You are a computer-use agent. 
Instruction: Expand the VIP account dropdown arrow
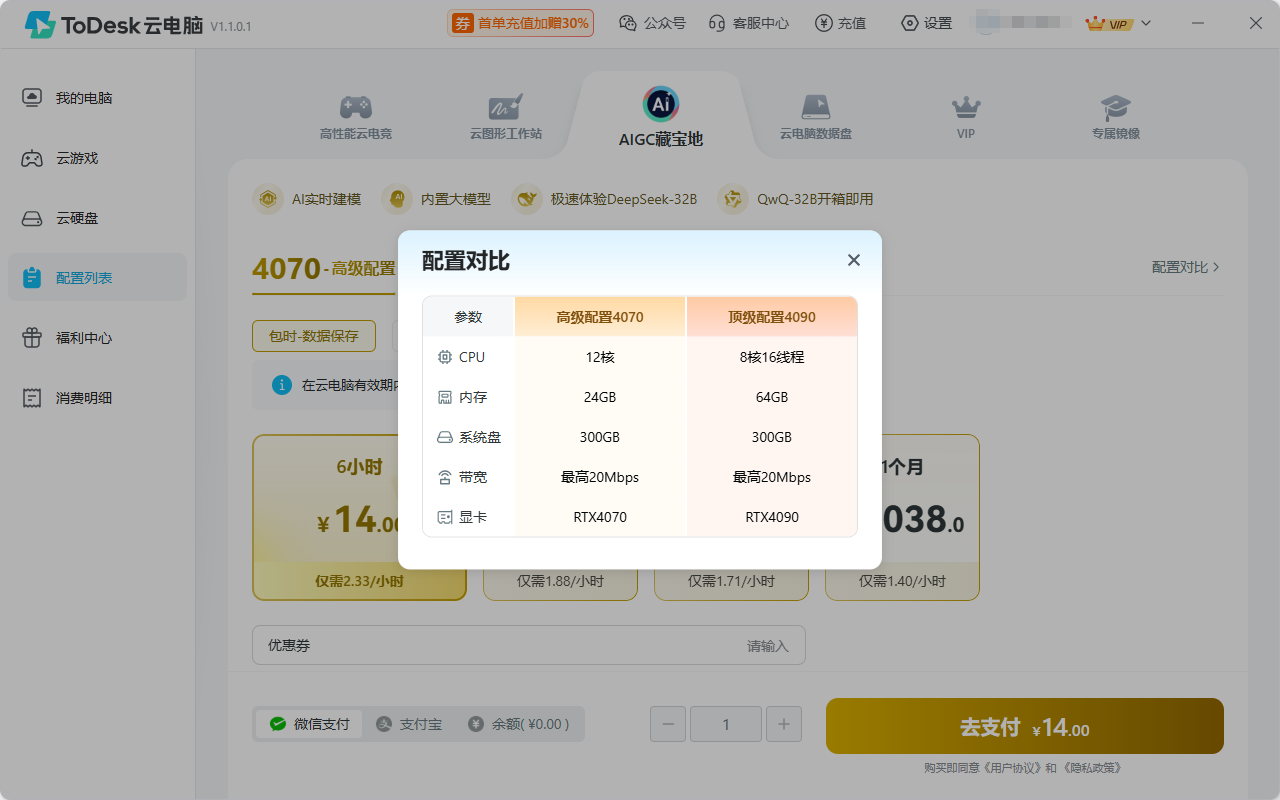click(x=1146, y=23)
